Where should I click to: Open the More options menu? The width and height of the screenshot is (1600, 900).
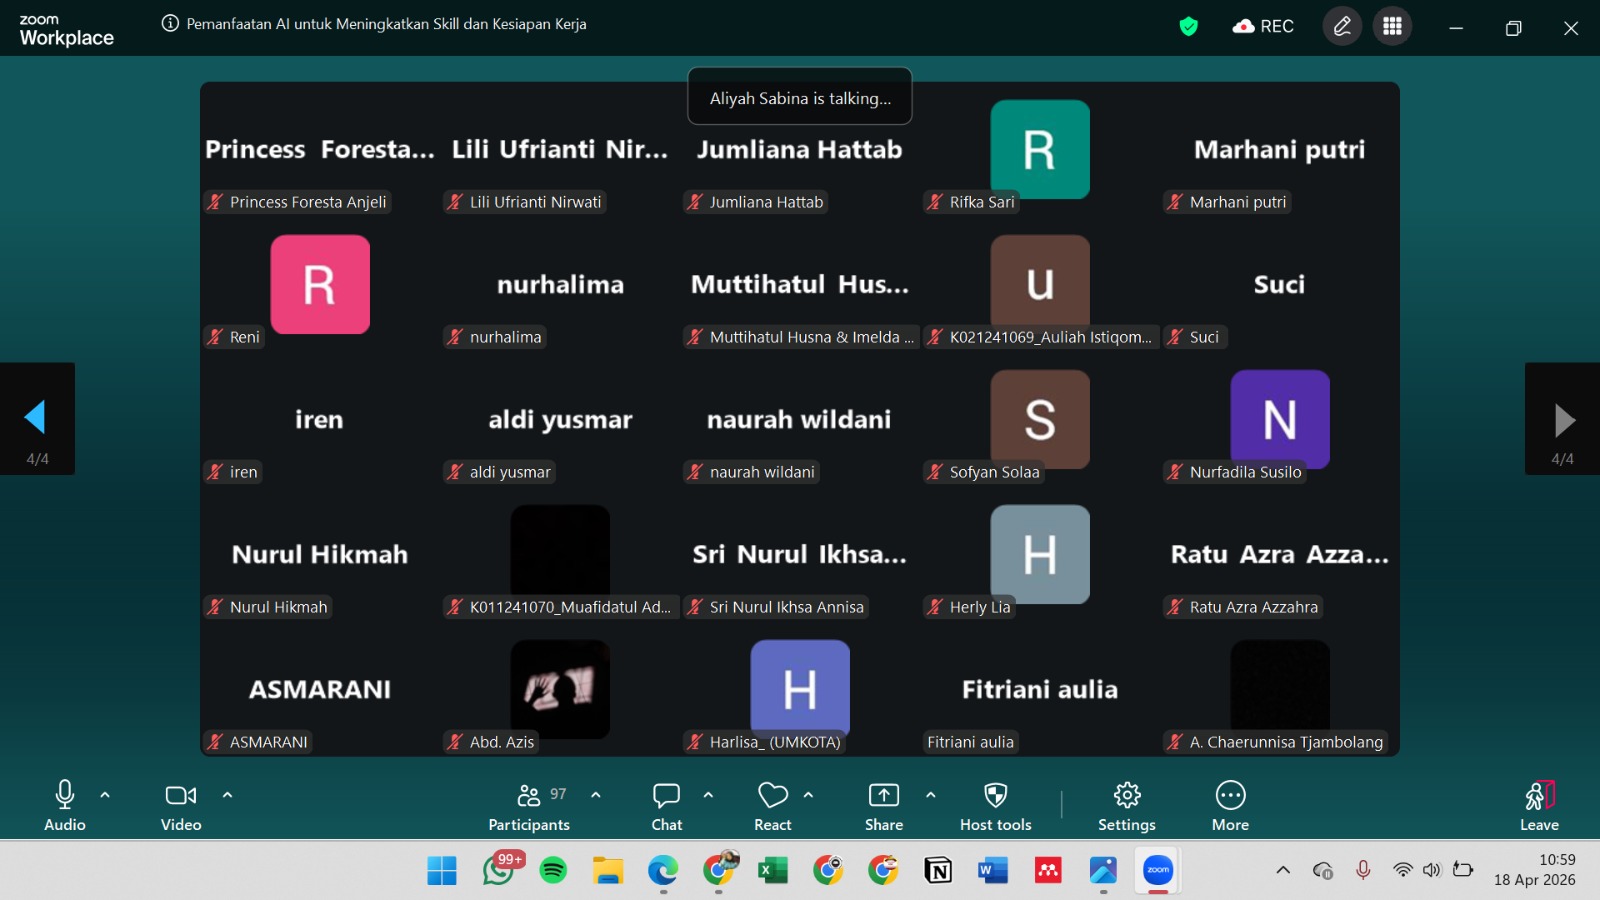(1230, 805)
